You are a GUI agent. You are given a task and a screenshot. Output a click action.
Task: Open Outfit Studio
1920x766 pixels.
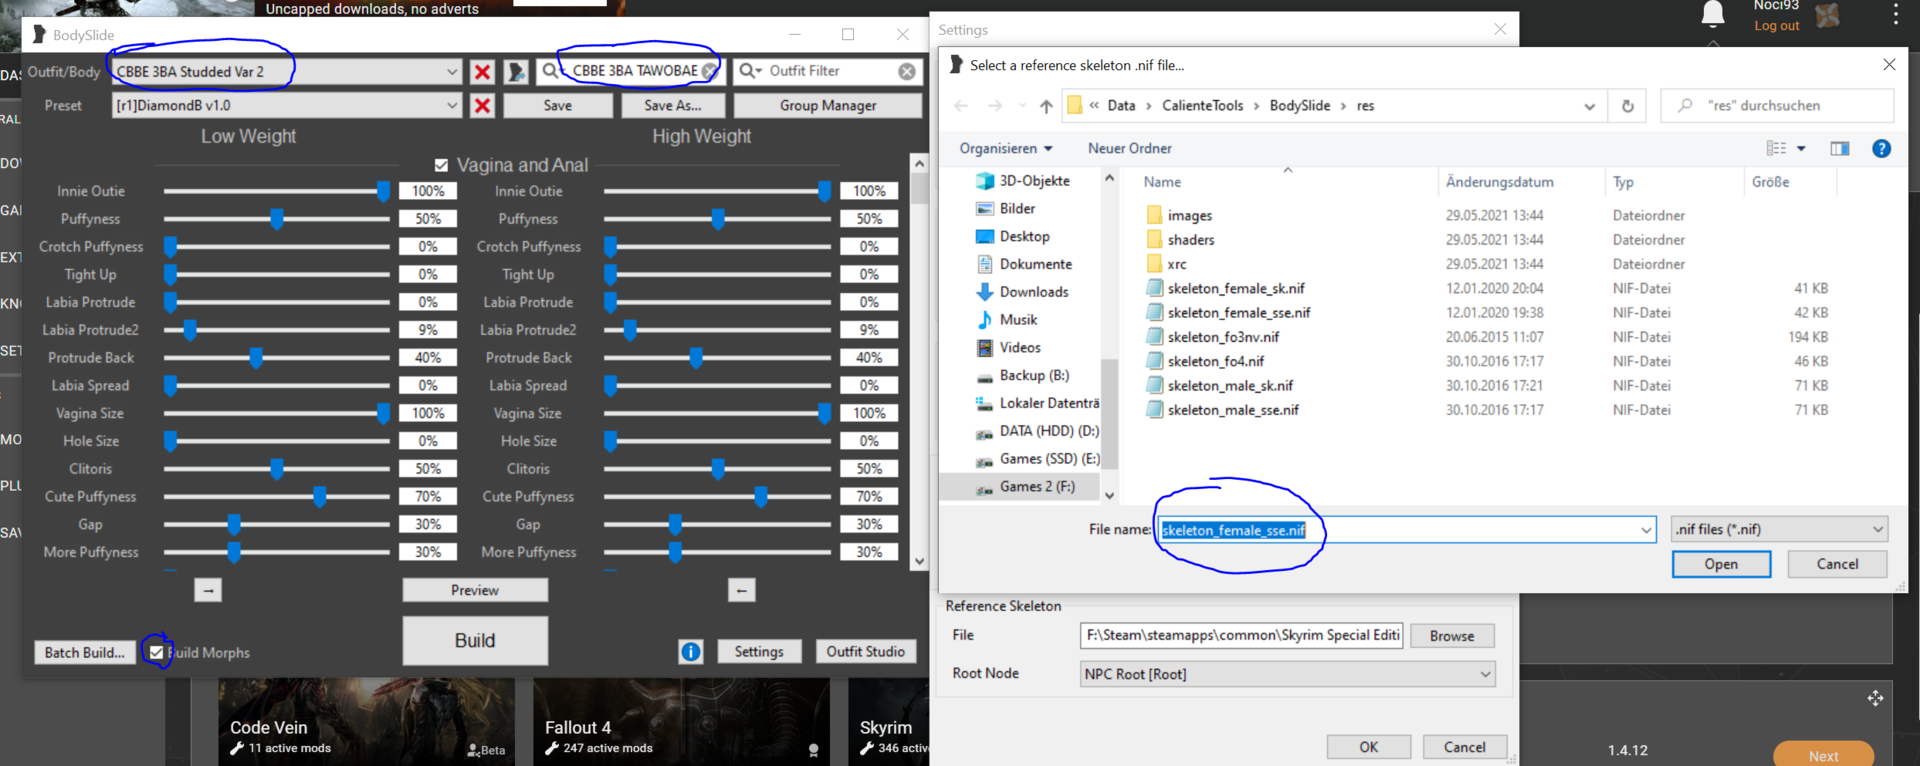pyautogui.click(x=865, y=652)
